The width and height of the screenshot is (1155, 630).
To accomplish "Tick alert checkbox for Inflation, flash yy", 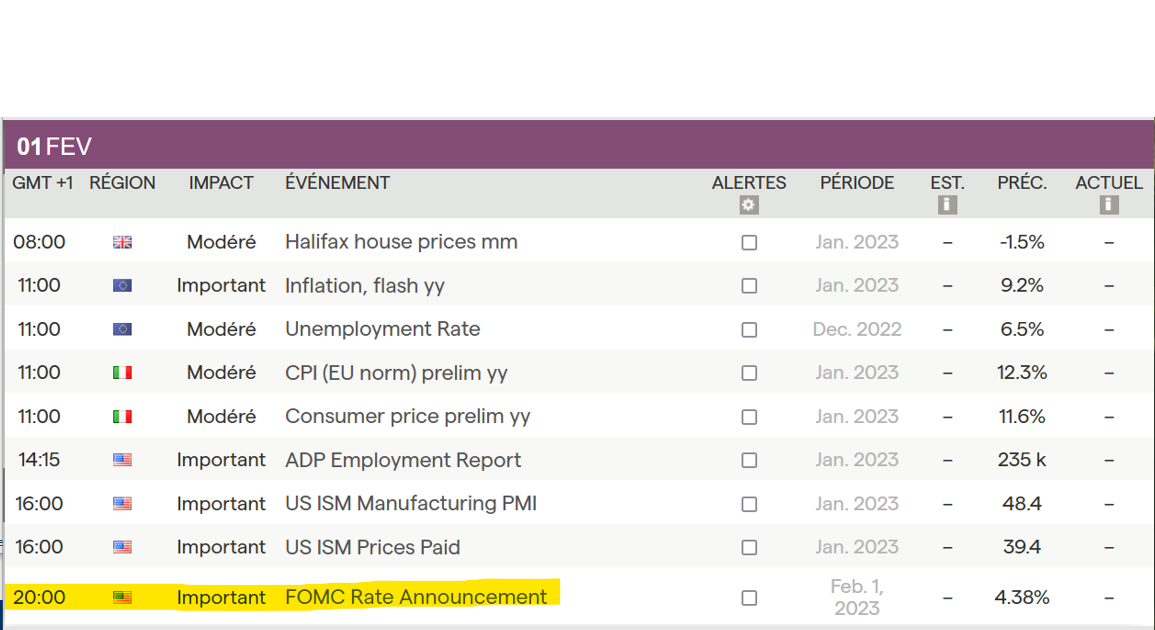I will [749, 286].
